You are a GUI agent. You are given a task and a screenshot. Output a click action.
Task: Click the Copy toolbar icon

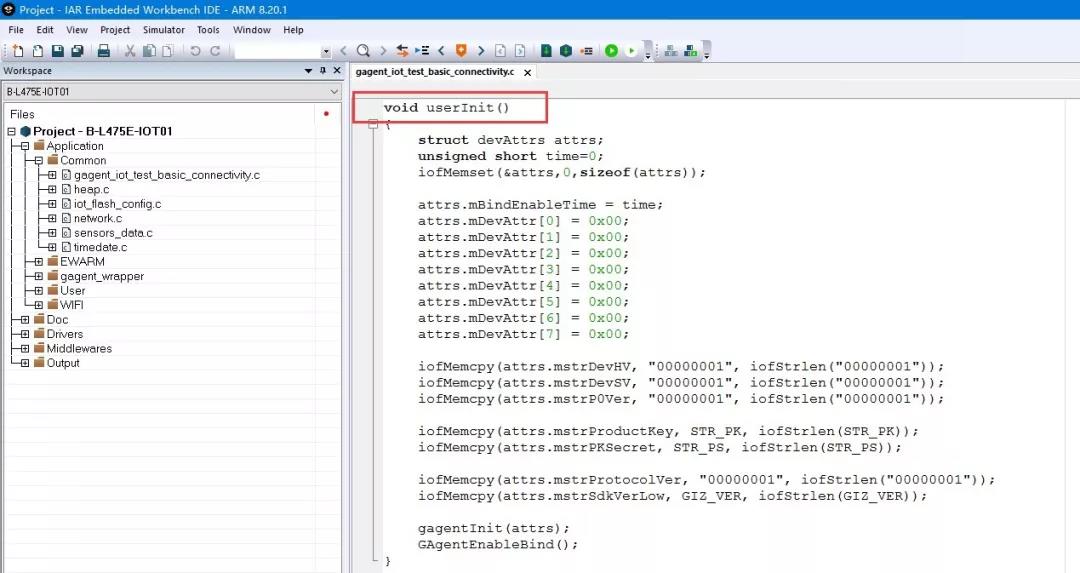(x=149, y=51)
